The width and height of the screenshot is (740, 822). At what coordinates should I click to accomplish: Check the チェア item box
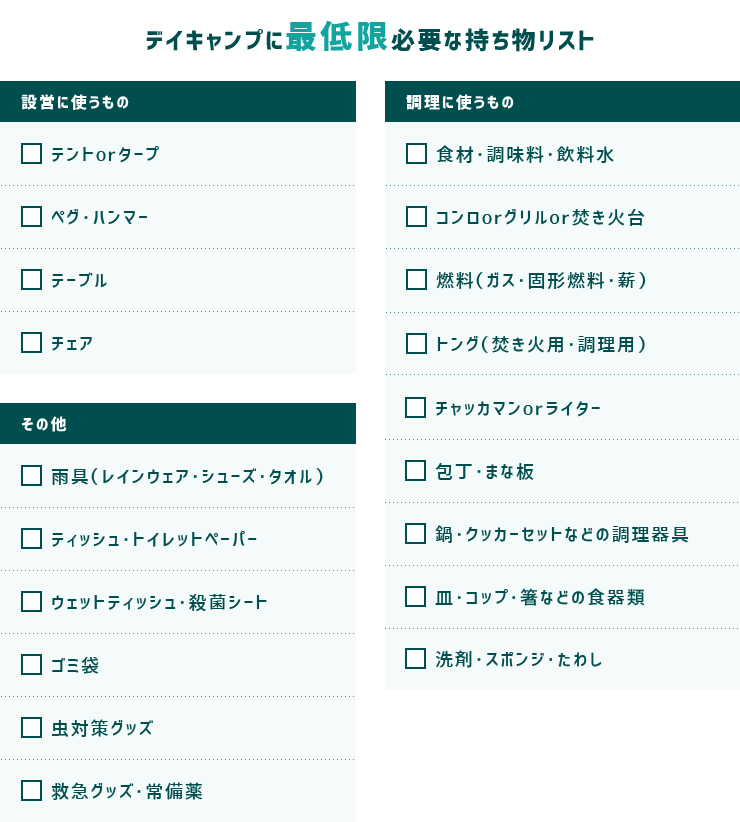[x=31, y=342]
